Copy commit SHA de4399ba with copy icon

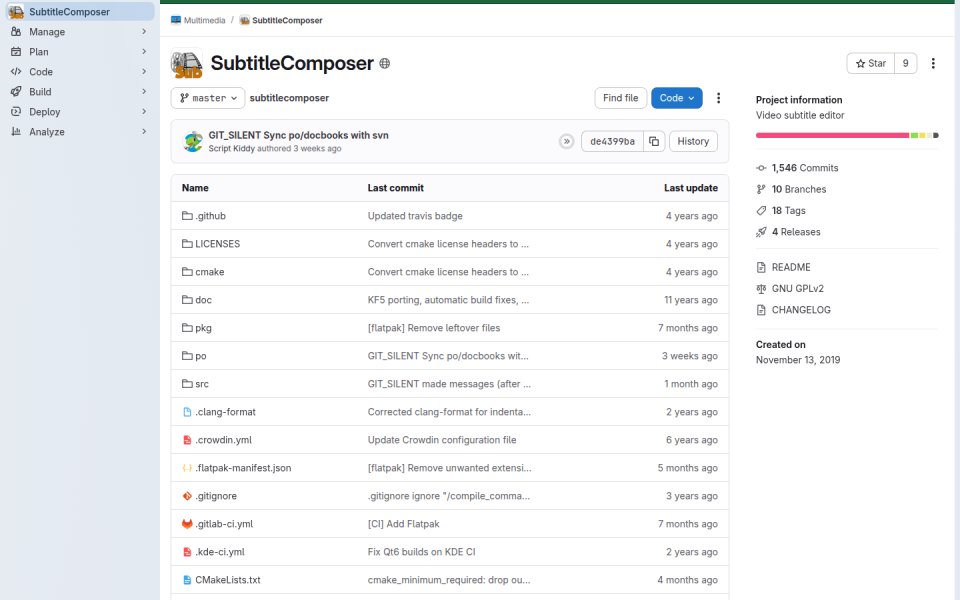[x=654, y=141]
